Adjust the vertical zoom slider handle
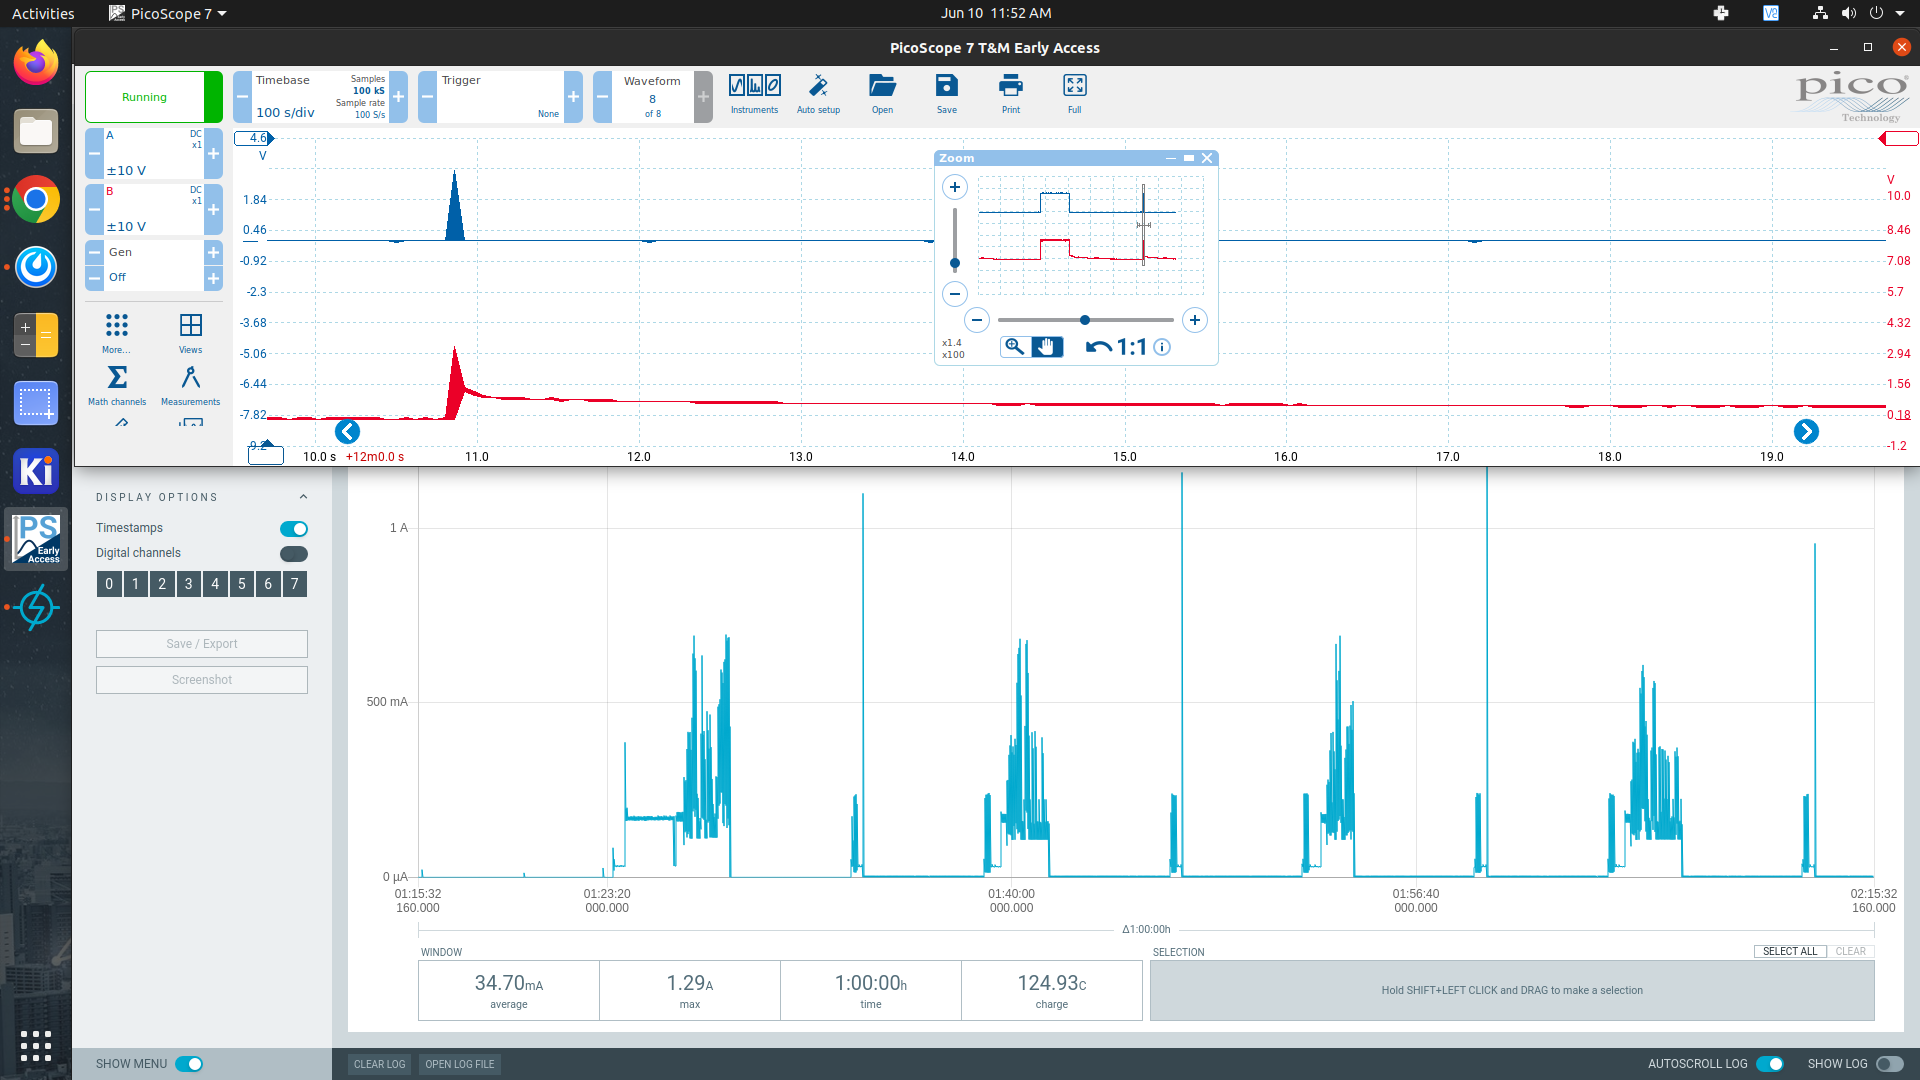Screen dimensions: 1920x1080 (x=955, y=264)
